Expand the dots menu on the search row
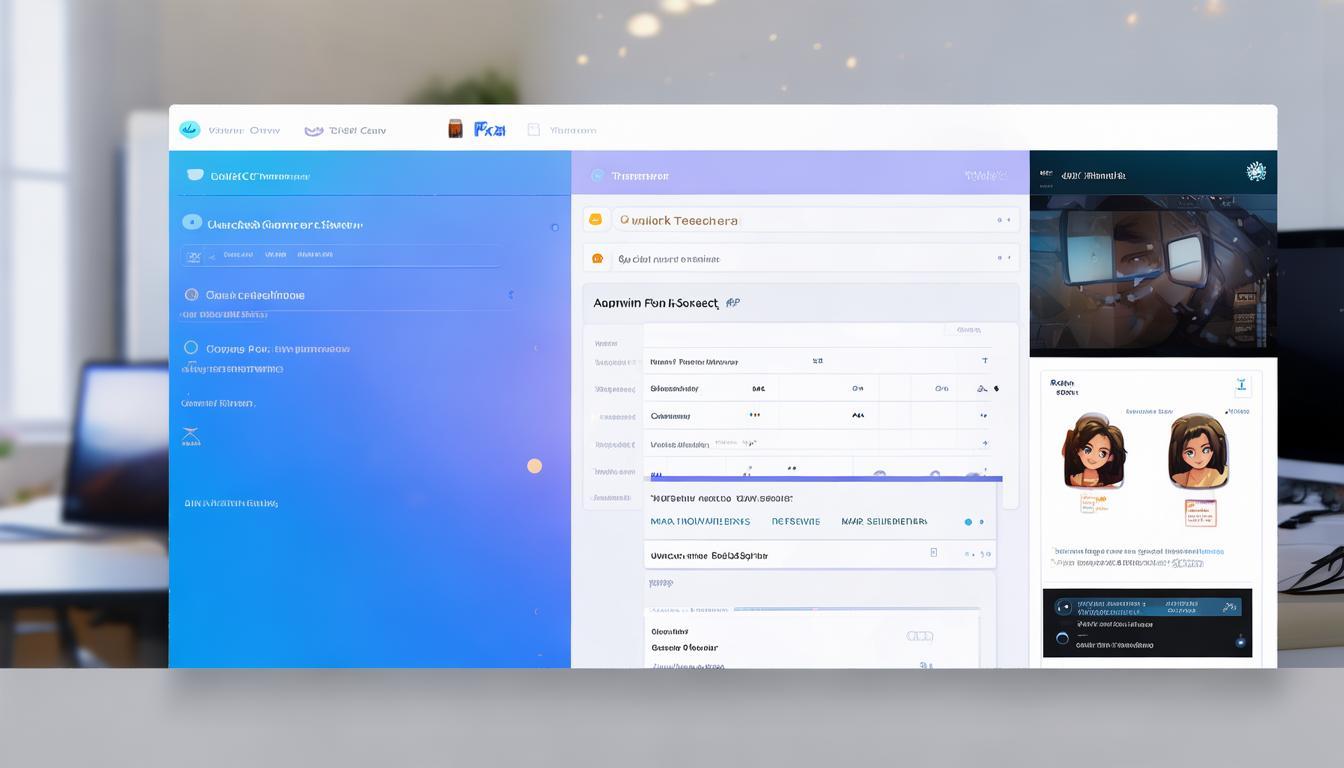Screen dimensions: 1344x768 1003,220
